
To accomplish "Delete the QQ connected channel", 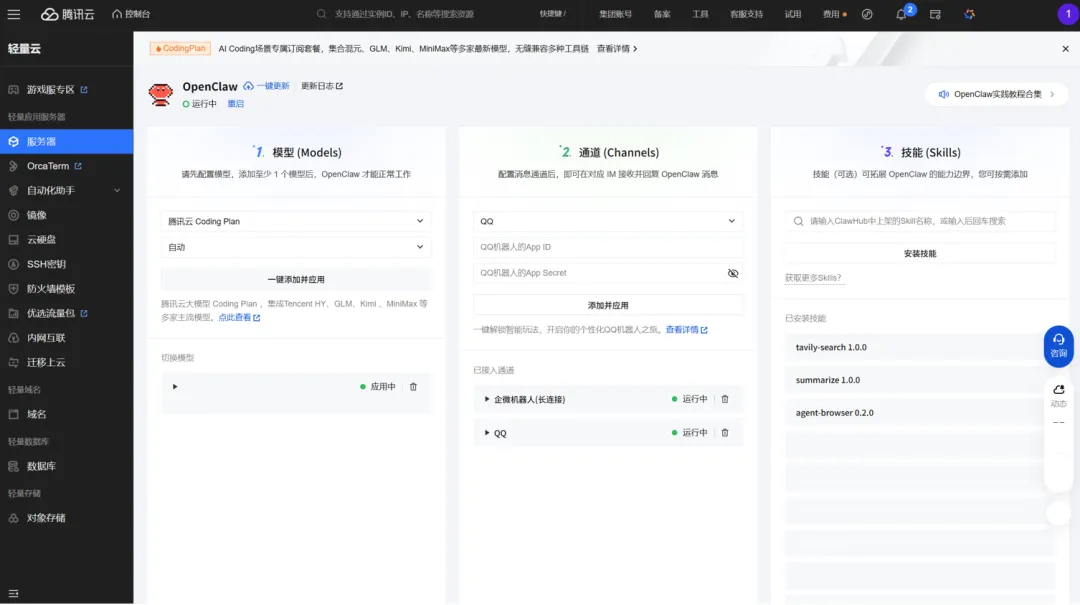I will (725, 433).
